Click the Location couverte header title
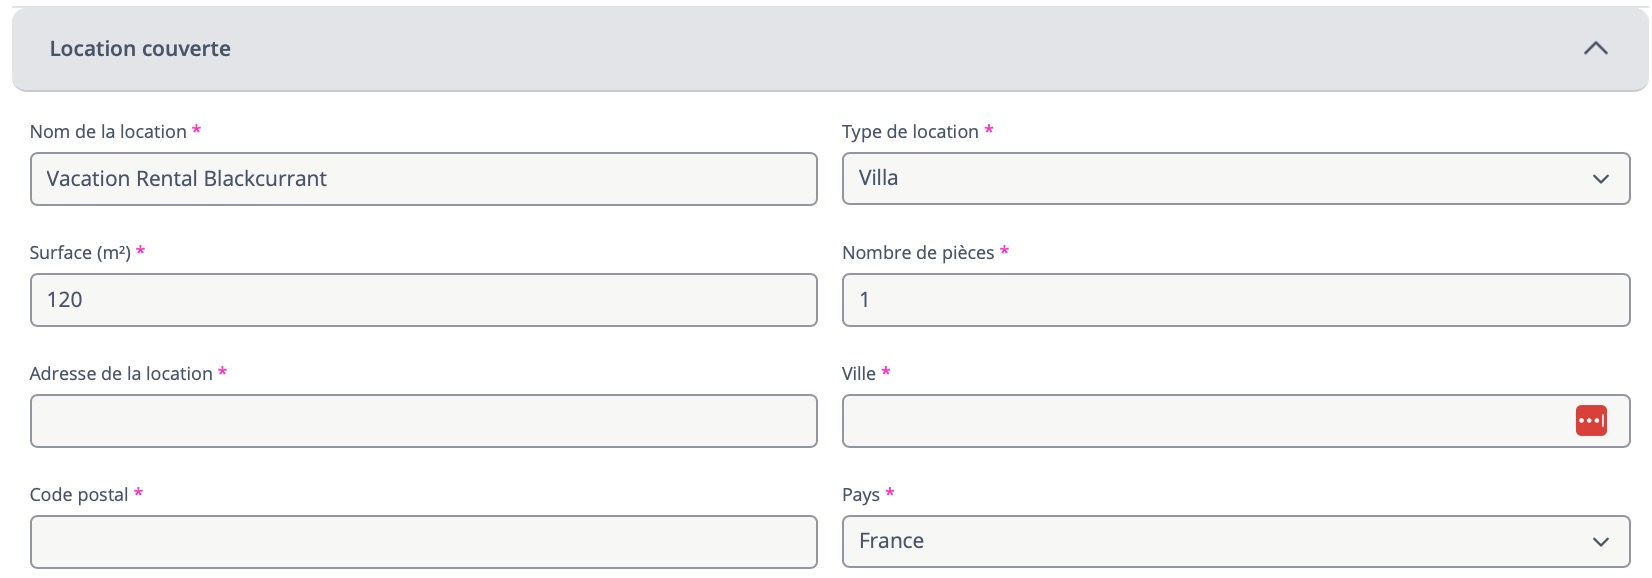Screen dimensions: 1652x578 coord(140,49)
